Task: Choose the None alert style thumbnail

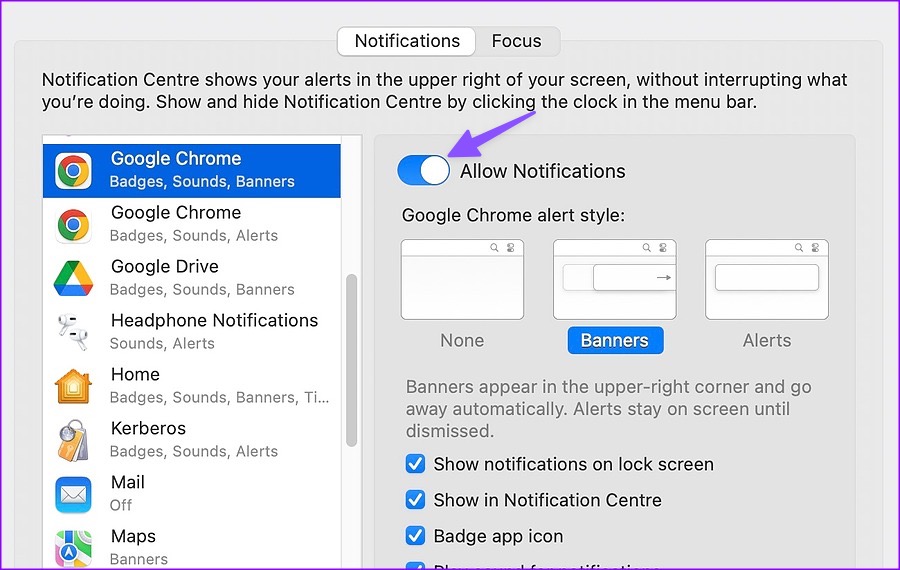Action: pos(462,280)
